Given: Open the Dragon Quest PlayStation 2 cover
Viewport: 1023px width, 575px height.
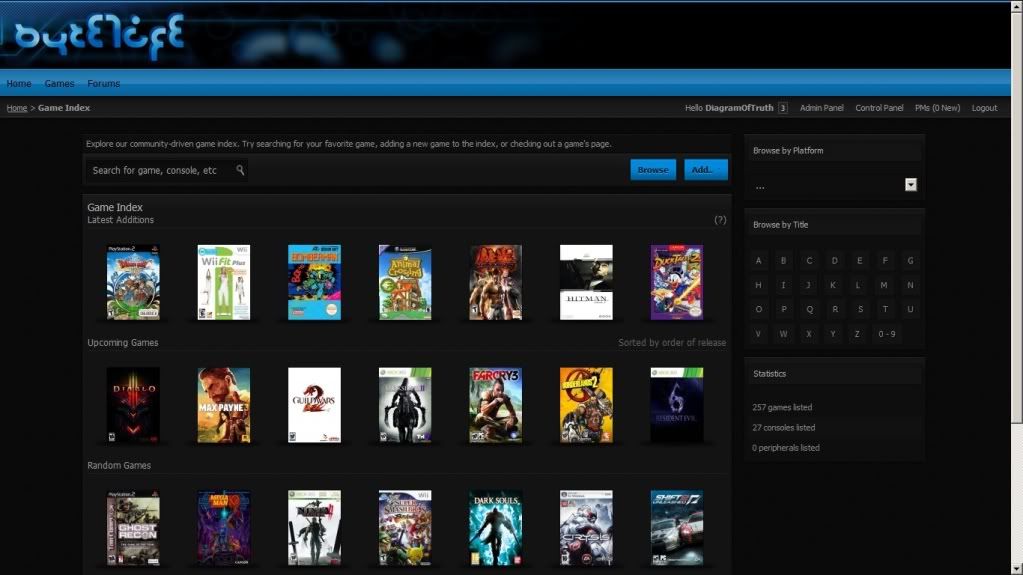Looking at the screenshot, I should pos(133,283).
